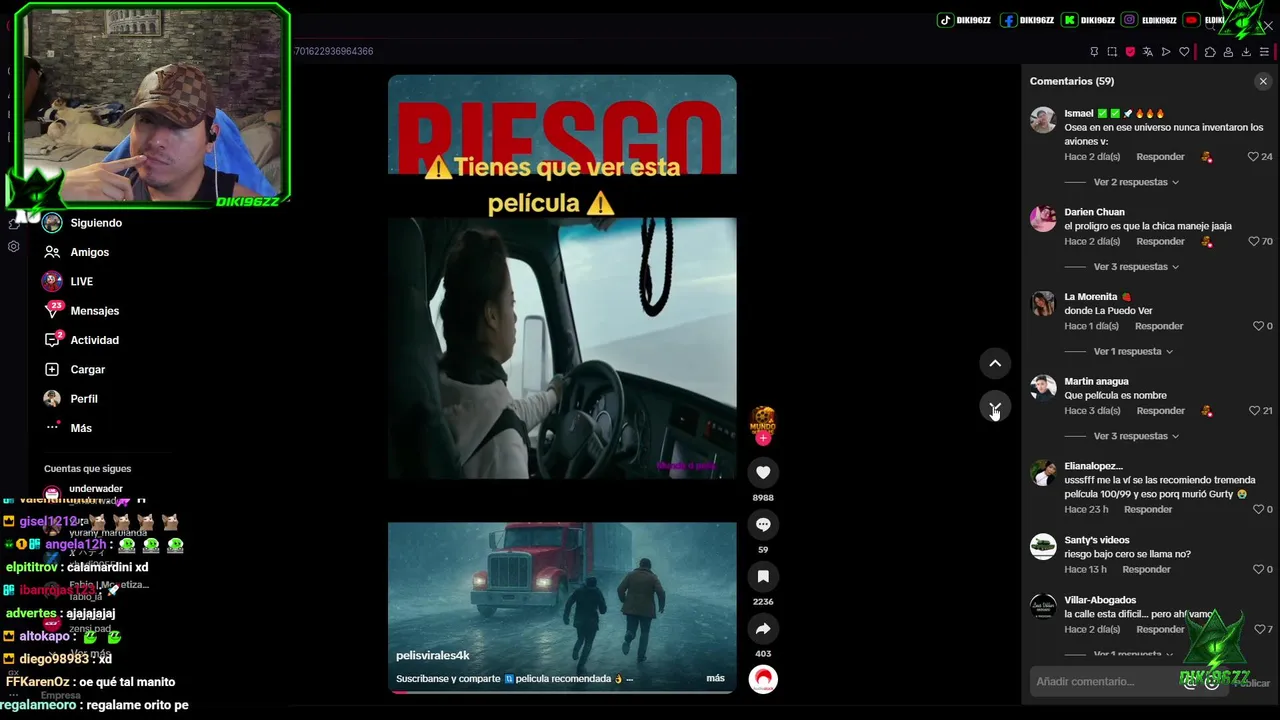
Task: Click the browser translate page icon
Action: 1148,52
